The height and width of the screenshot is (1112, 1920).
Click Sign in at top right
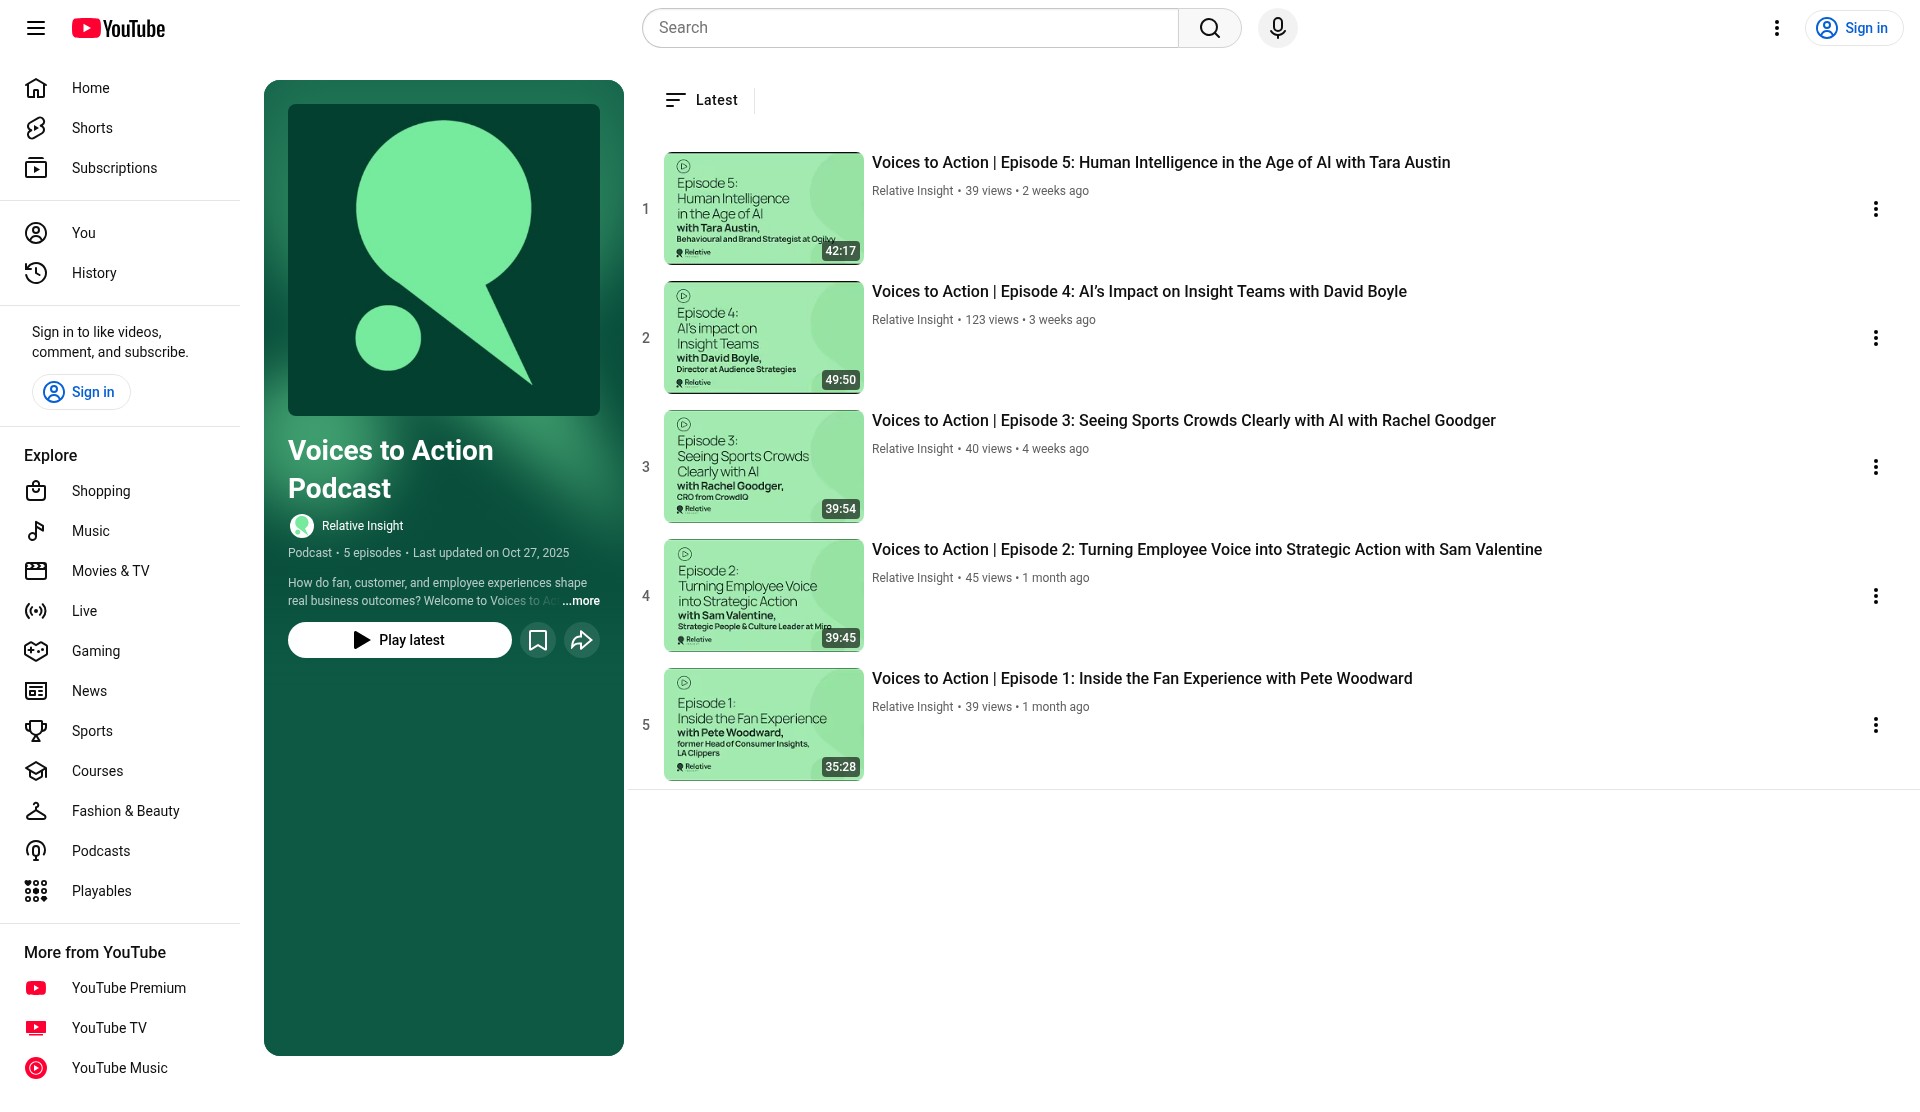click(1853, 28)
